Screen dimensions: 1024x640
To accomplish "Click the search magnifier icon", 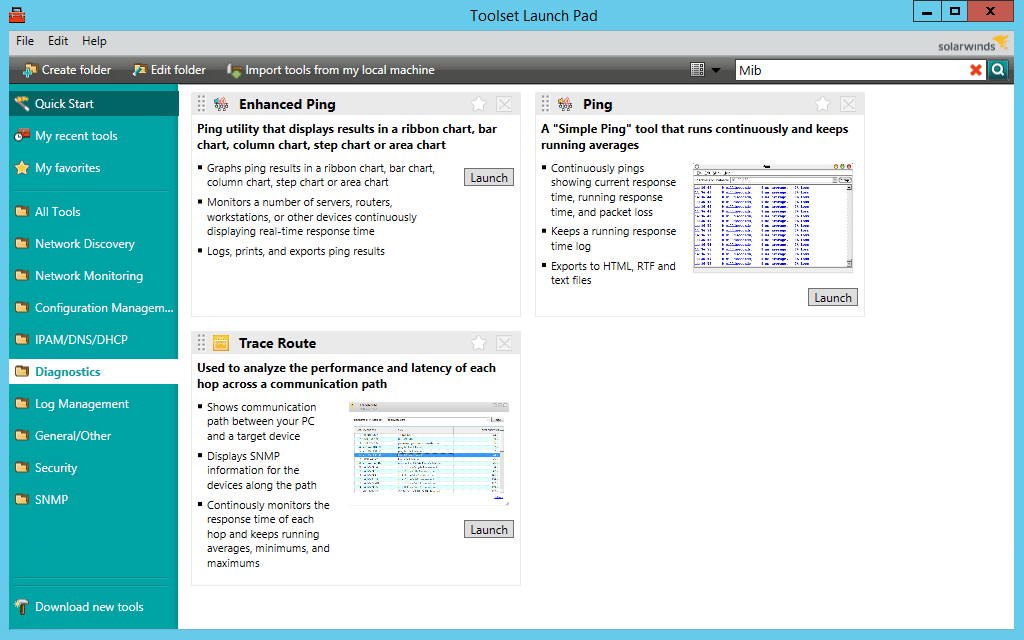I will pyautogui.click(x=997, y=70).
